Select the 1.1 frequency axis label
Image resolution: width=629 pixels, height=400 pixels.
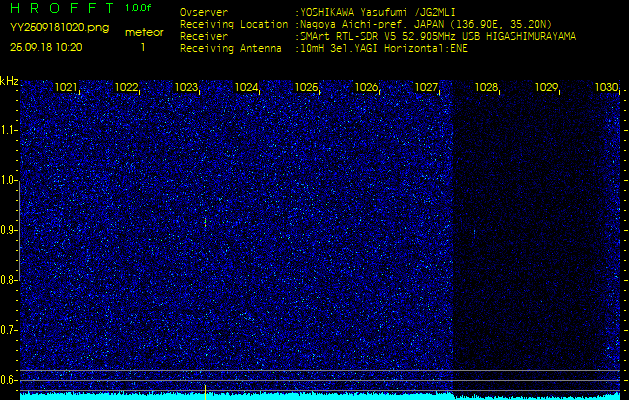pyautogui.click(x=9, y=130)
